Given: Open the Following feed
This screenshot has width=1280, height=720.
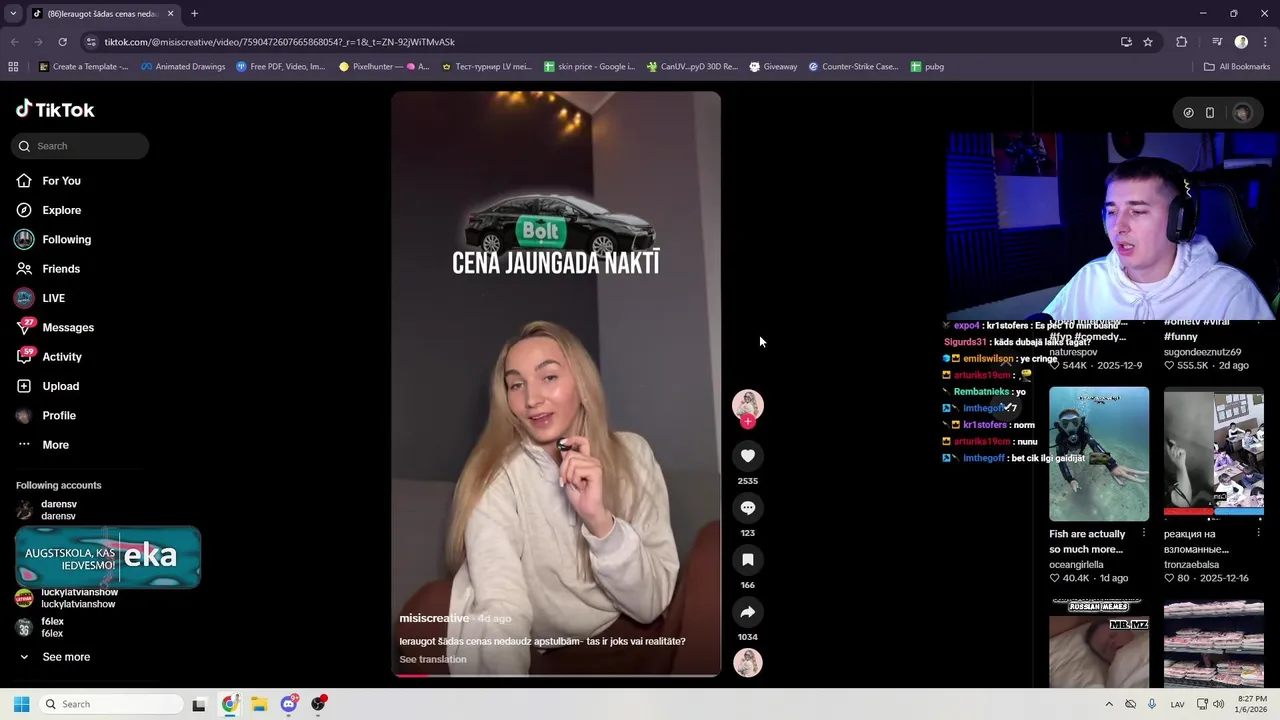Looking at the screenshot, I should coord(53,240).
